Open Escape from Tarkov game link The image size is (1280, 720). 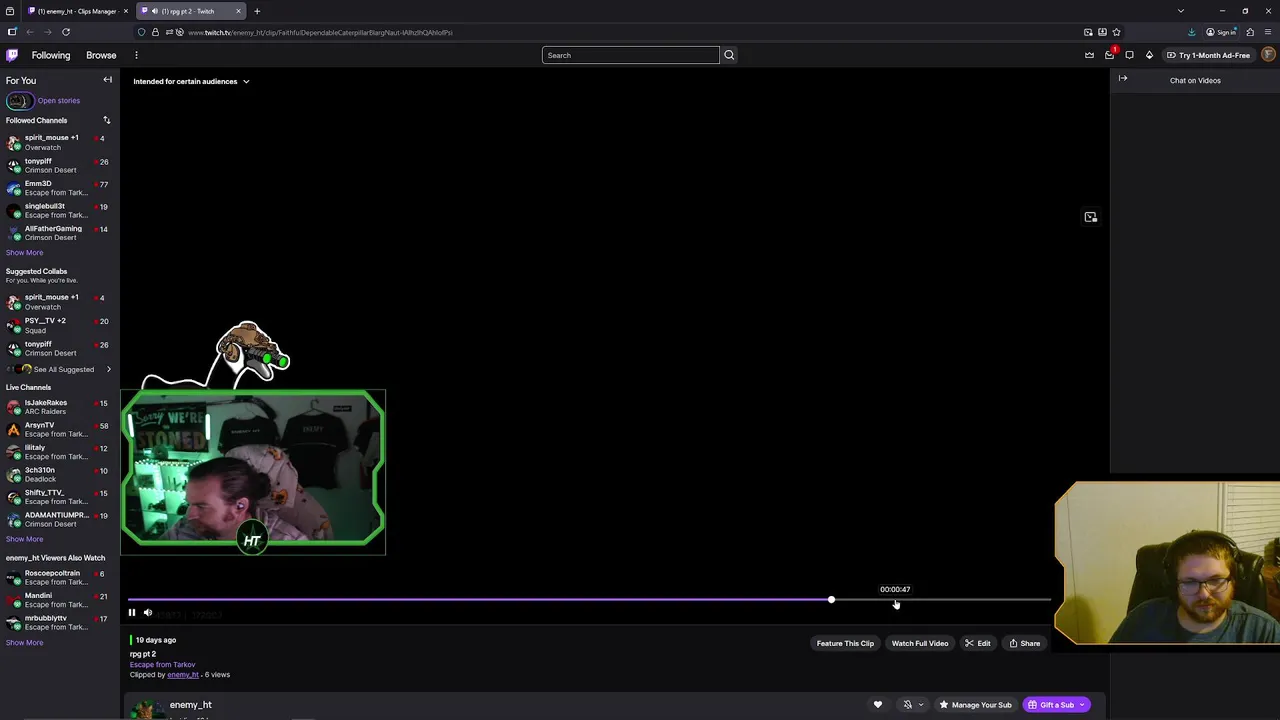pyautogui.click(x=162, y=664)
